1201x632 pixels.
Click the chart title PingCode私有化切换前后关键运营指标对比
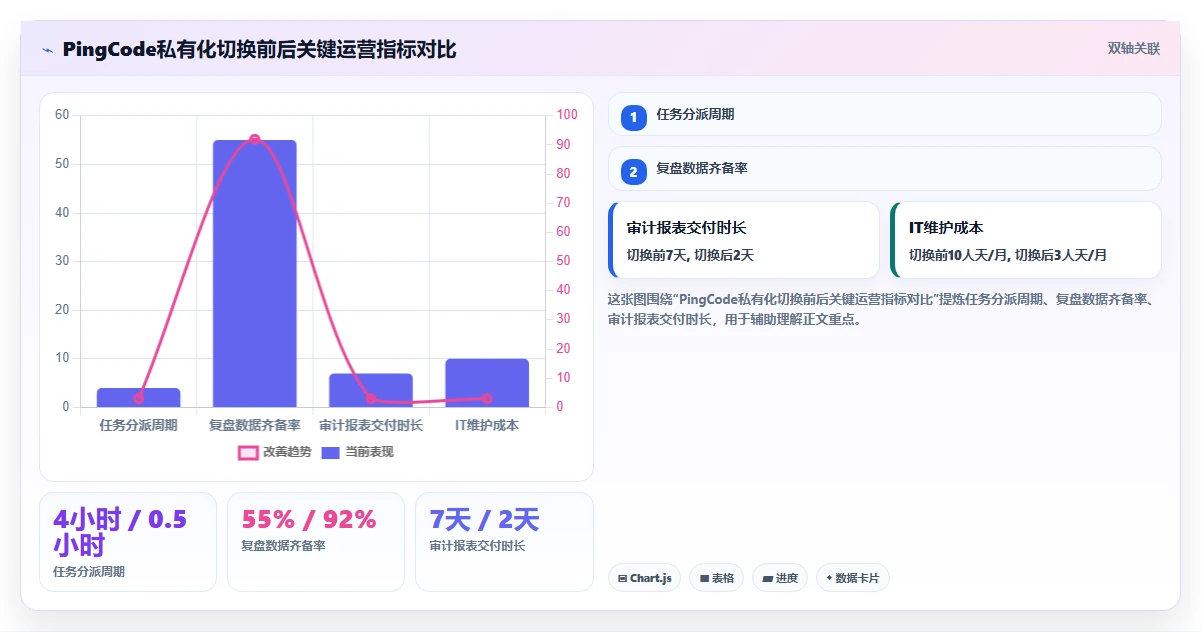pos(259,50)
